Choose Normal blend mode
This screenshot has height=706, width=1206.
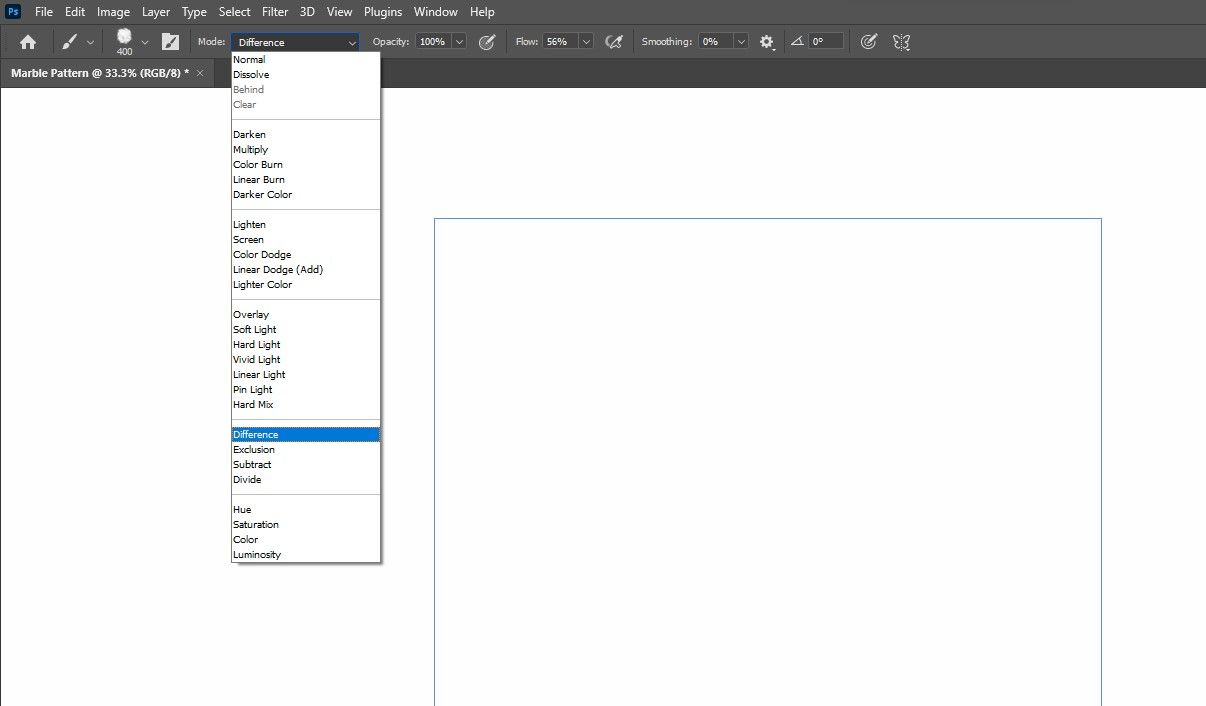pyautogui.click(x=306, y=60)
